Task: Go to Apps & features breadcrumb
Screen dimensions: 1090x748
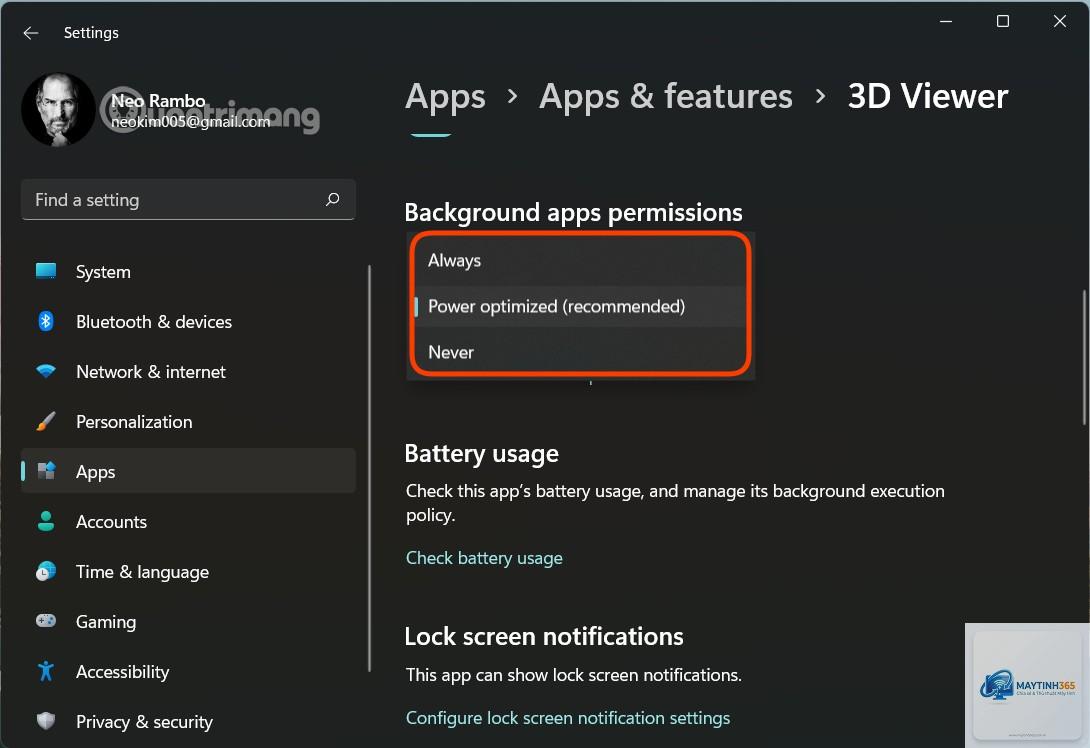Action: click(x=665, y=96)
